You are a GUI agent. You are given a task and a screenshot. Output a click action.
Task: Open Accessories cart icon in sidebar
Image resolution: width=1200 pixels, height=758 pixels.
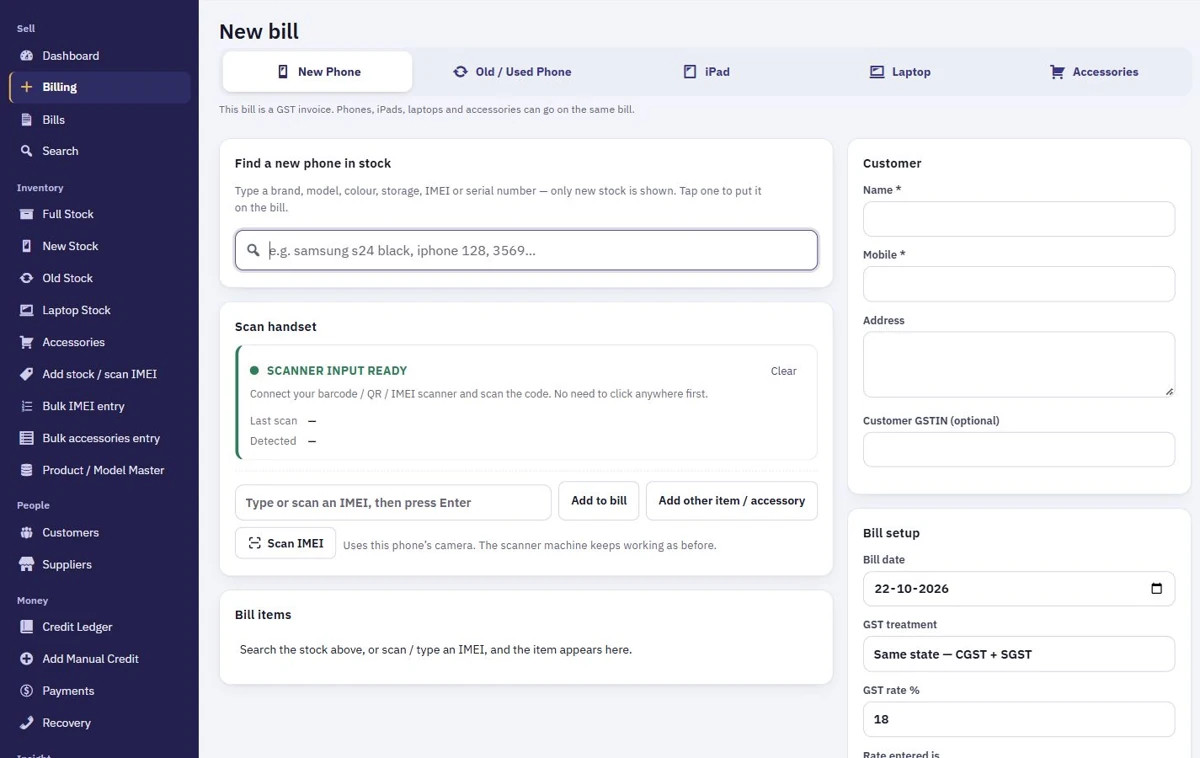(x=26, y=342)
